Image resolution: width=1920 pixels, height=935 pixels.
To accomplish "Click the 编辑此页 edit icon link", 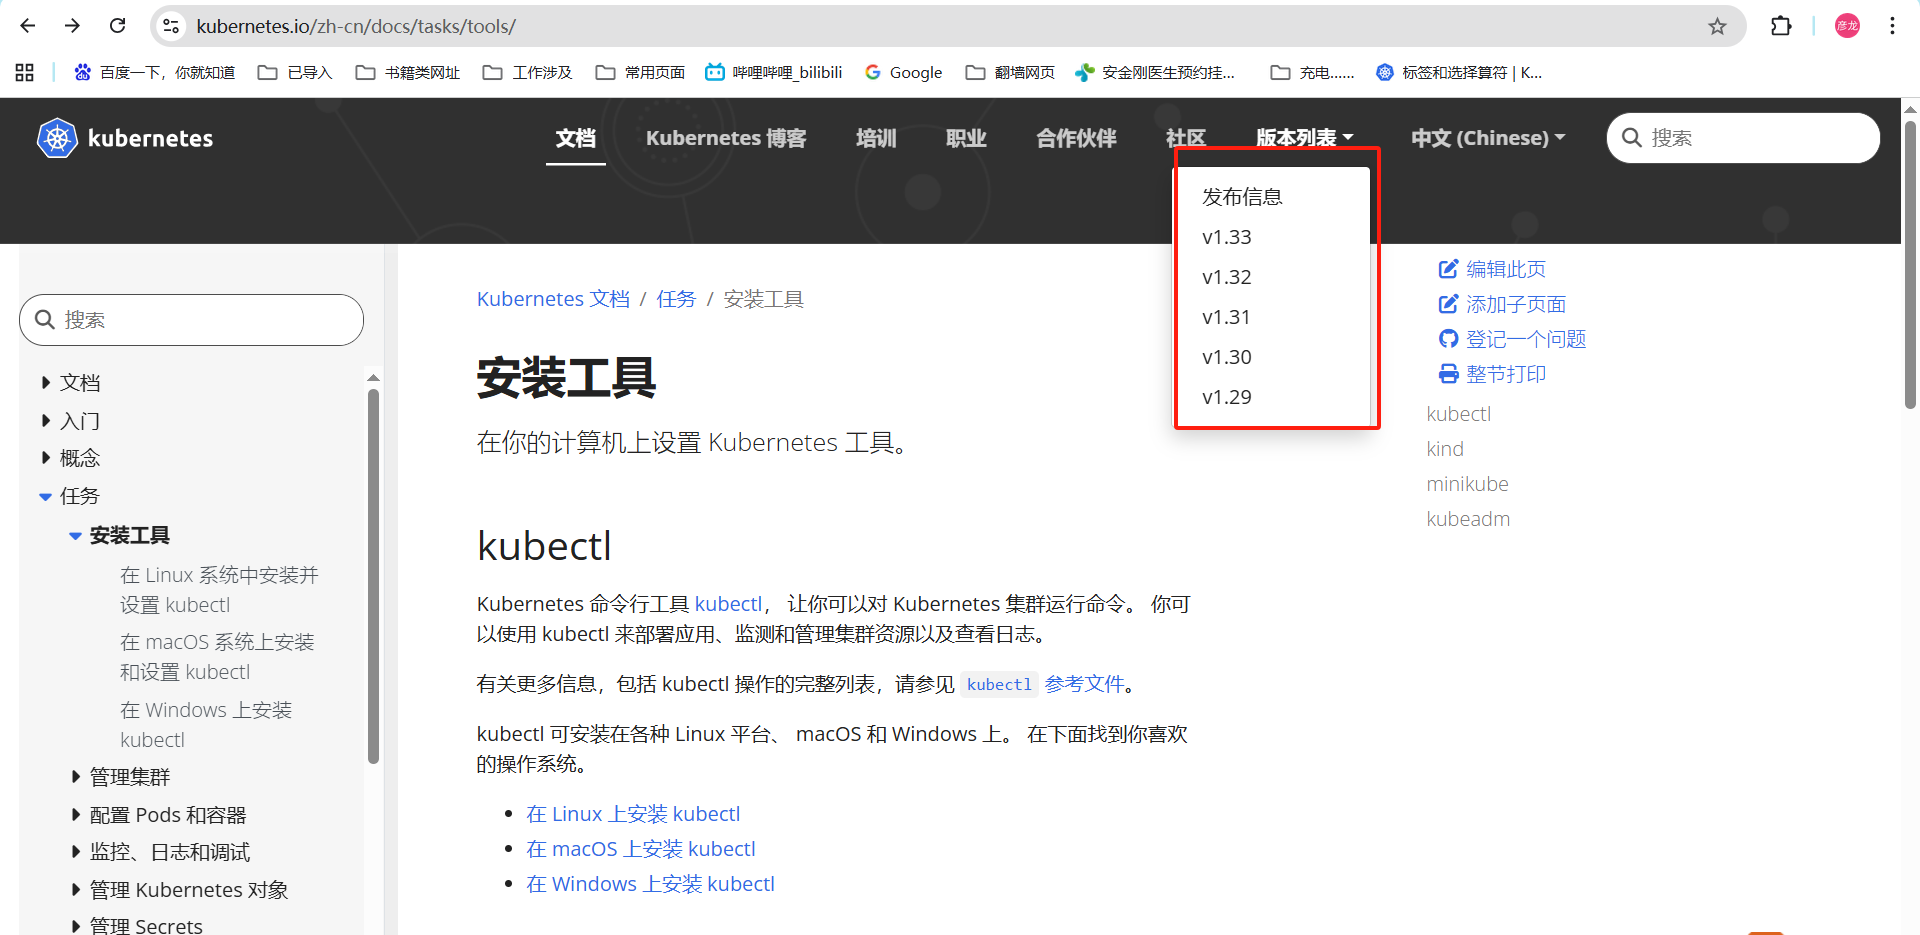I will (x=1492, y=269).
